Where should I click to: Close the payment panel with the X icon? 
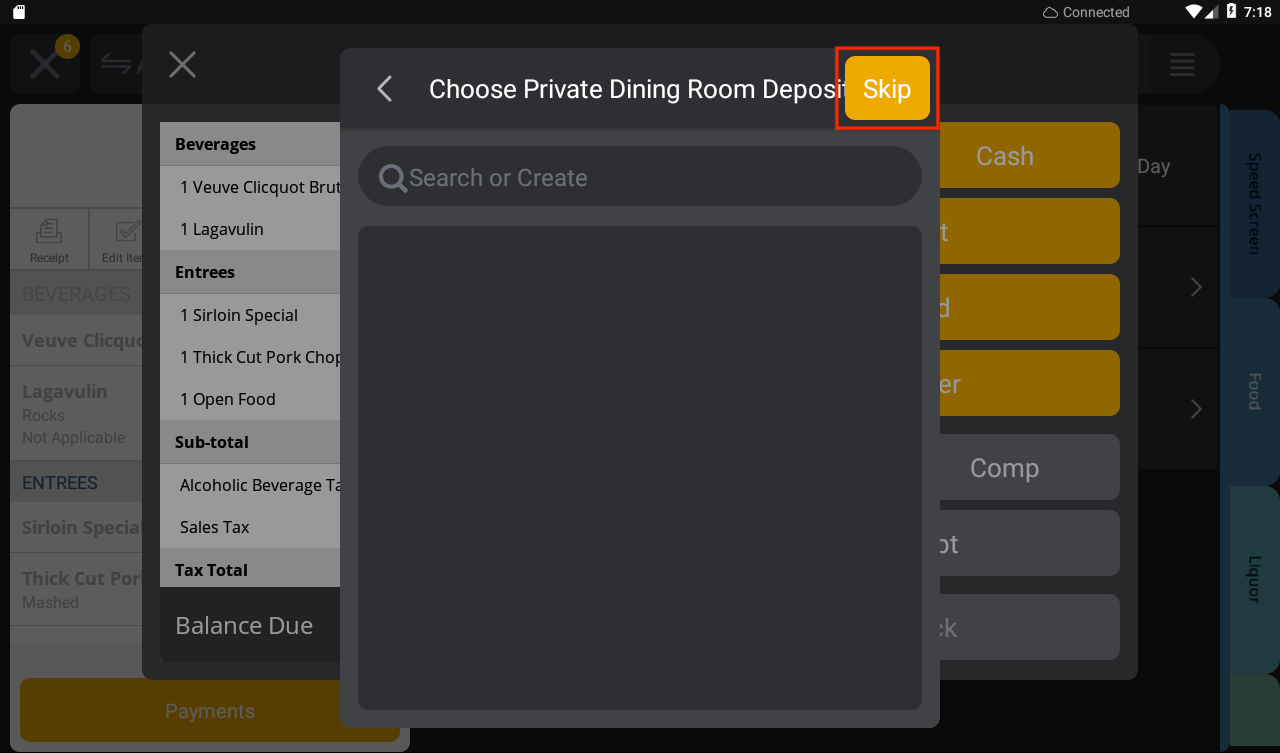coord(182,65)
